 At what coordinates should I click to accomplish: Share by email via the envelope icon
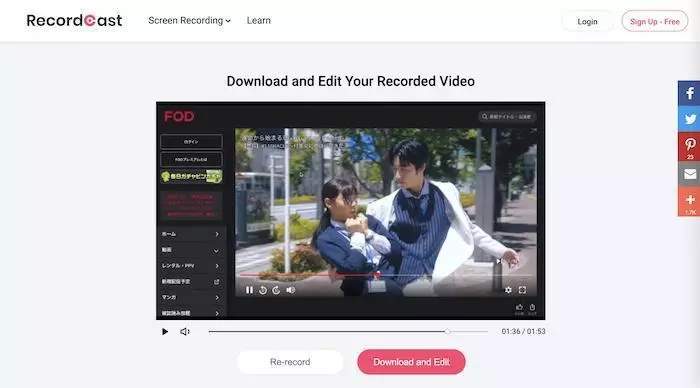point(689,174)
